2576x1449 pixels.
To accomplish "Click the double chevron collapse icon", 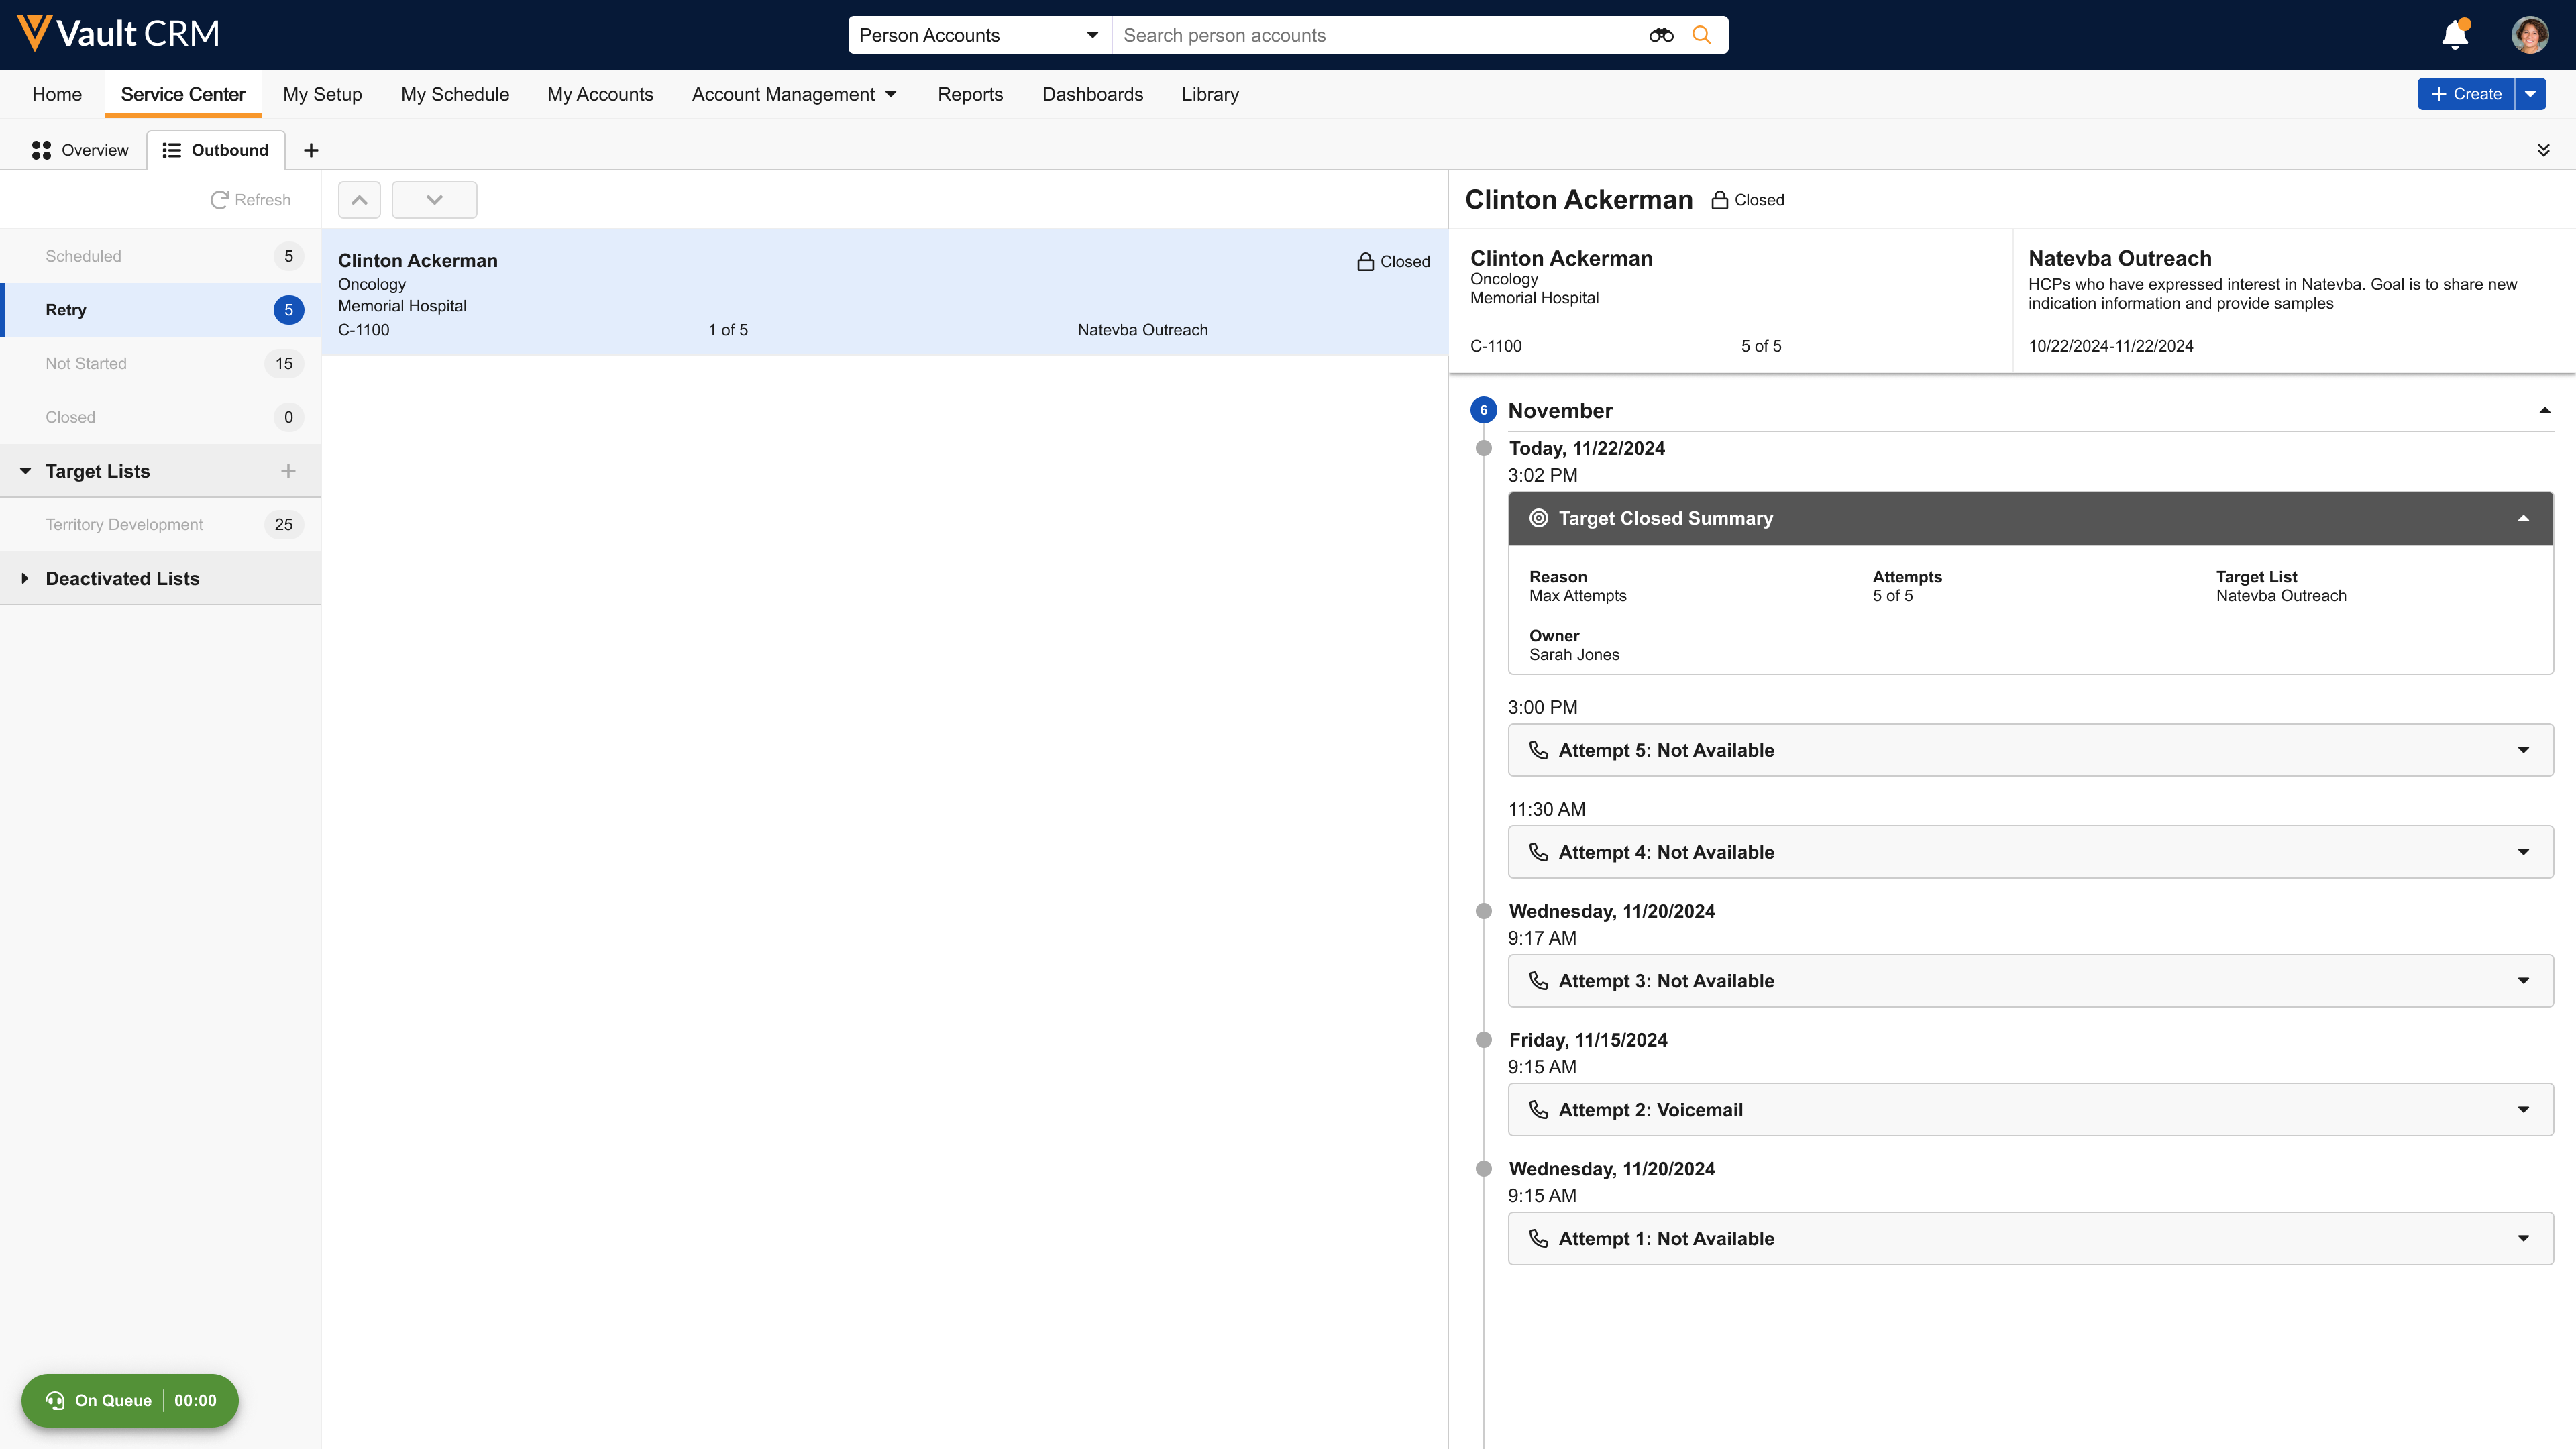I will click(x=2543, y=150).
